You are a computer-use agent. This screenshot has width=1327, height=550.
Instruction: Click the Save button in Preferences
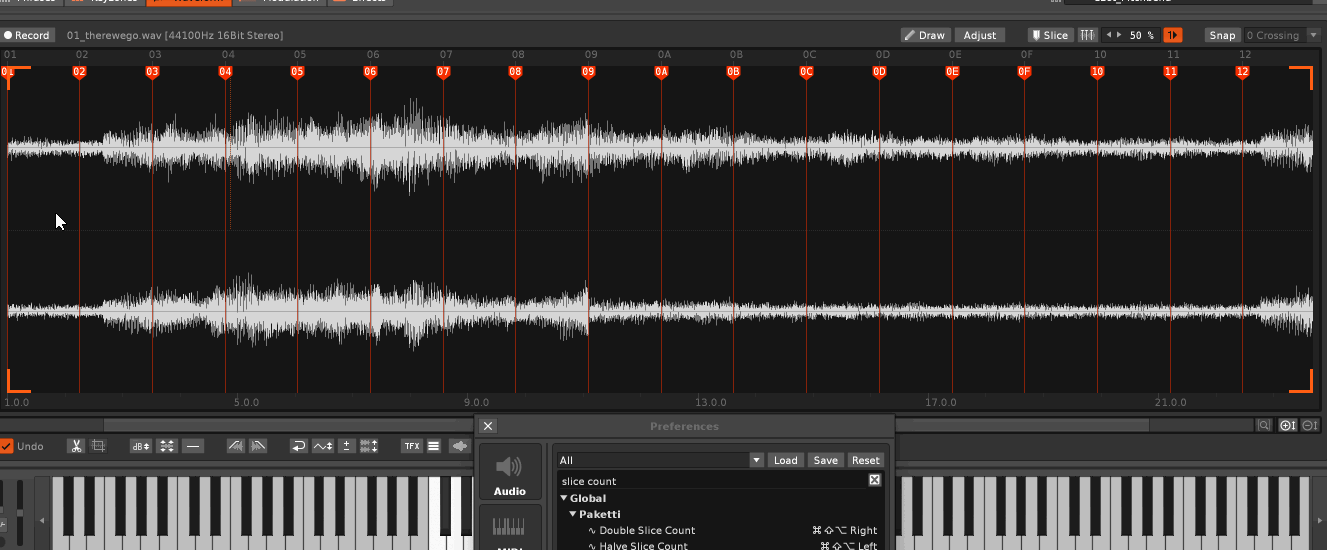pos(826,460)
